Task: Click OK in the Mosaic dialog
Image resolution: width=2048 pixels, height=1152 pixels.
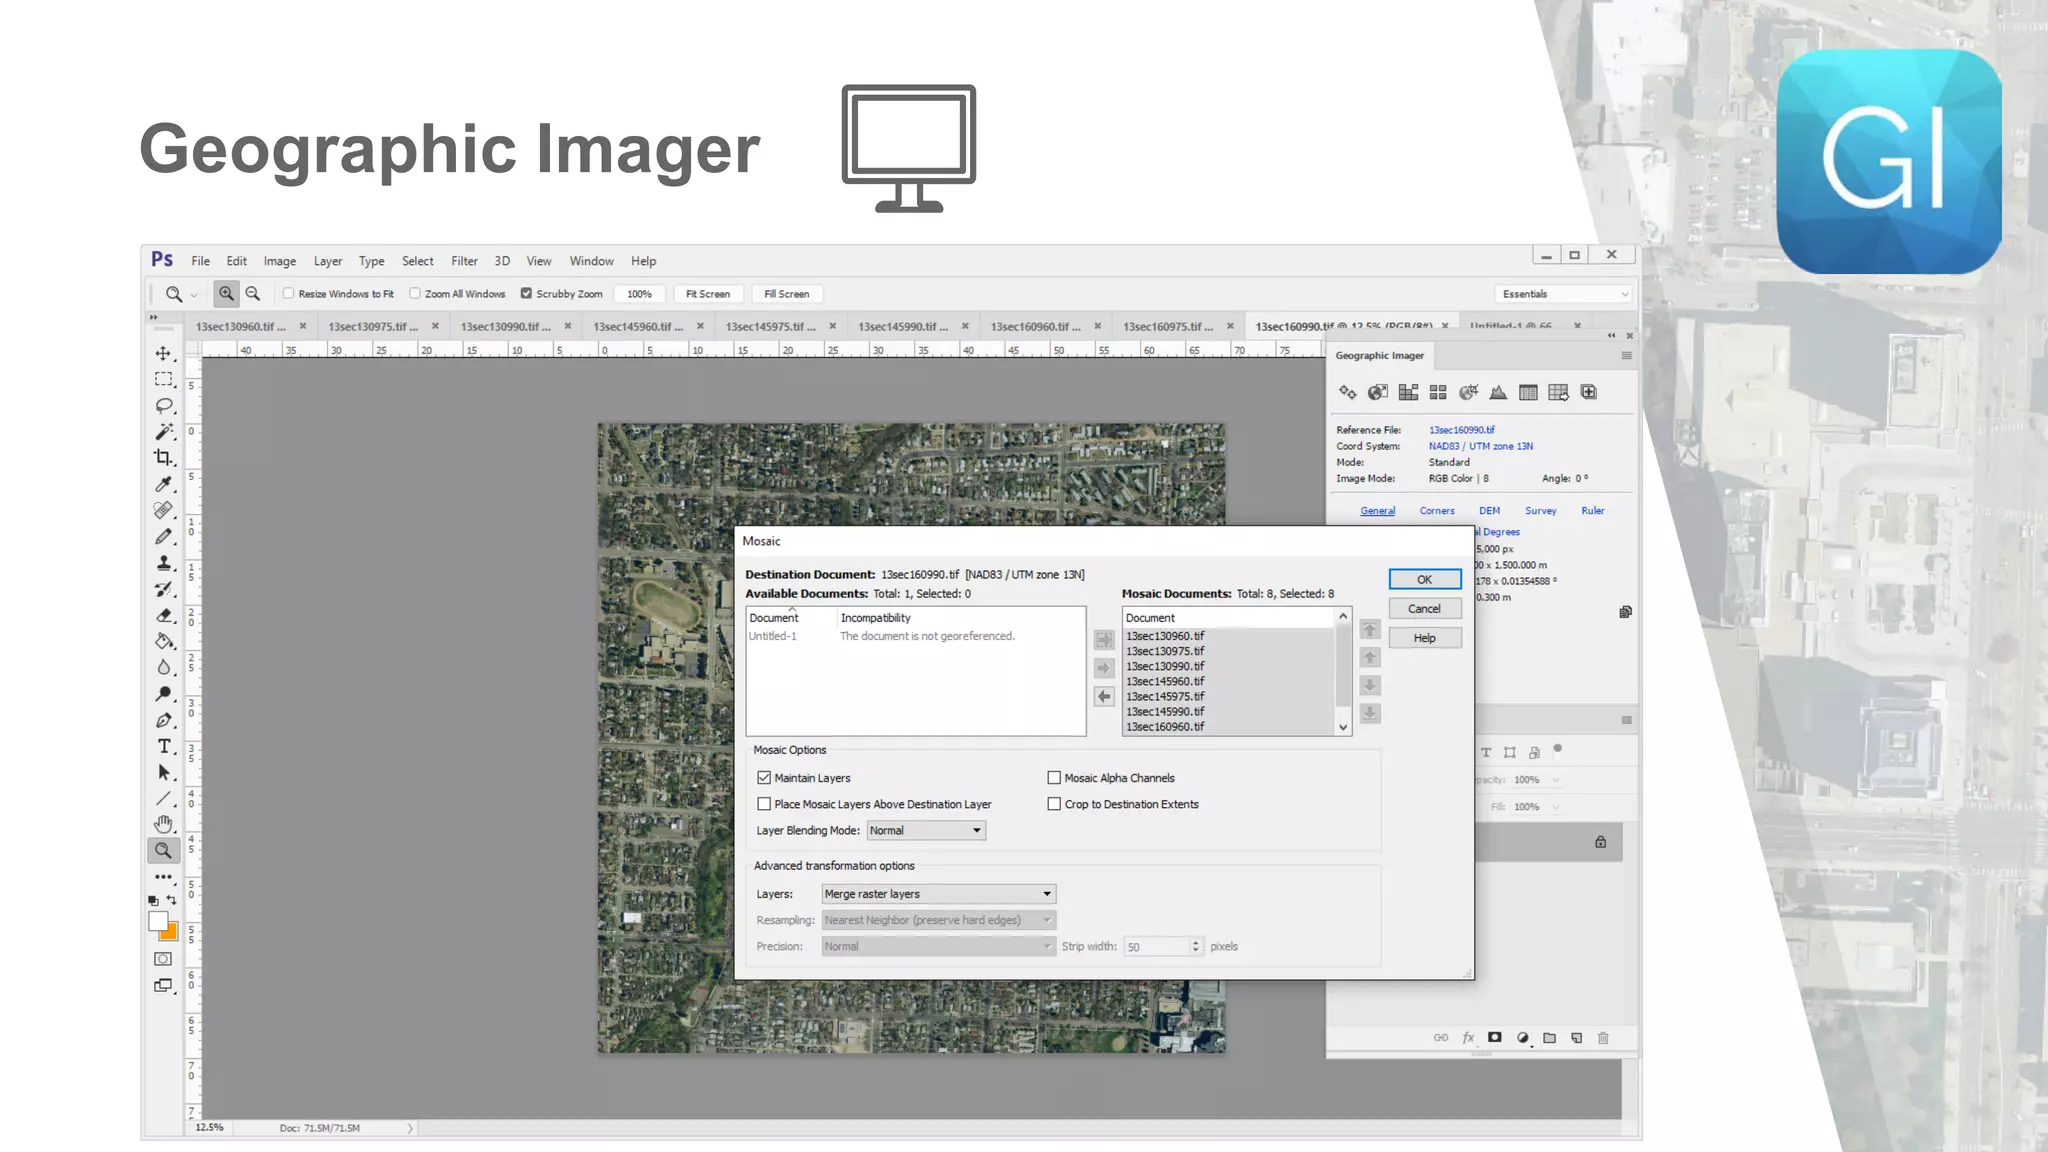Action: pos(1424,579)
